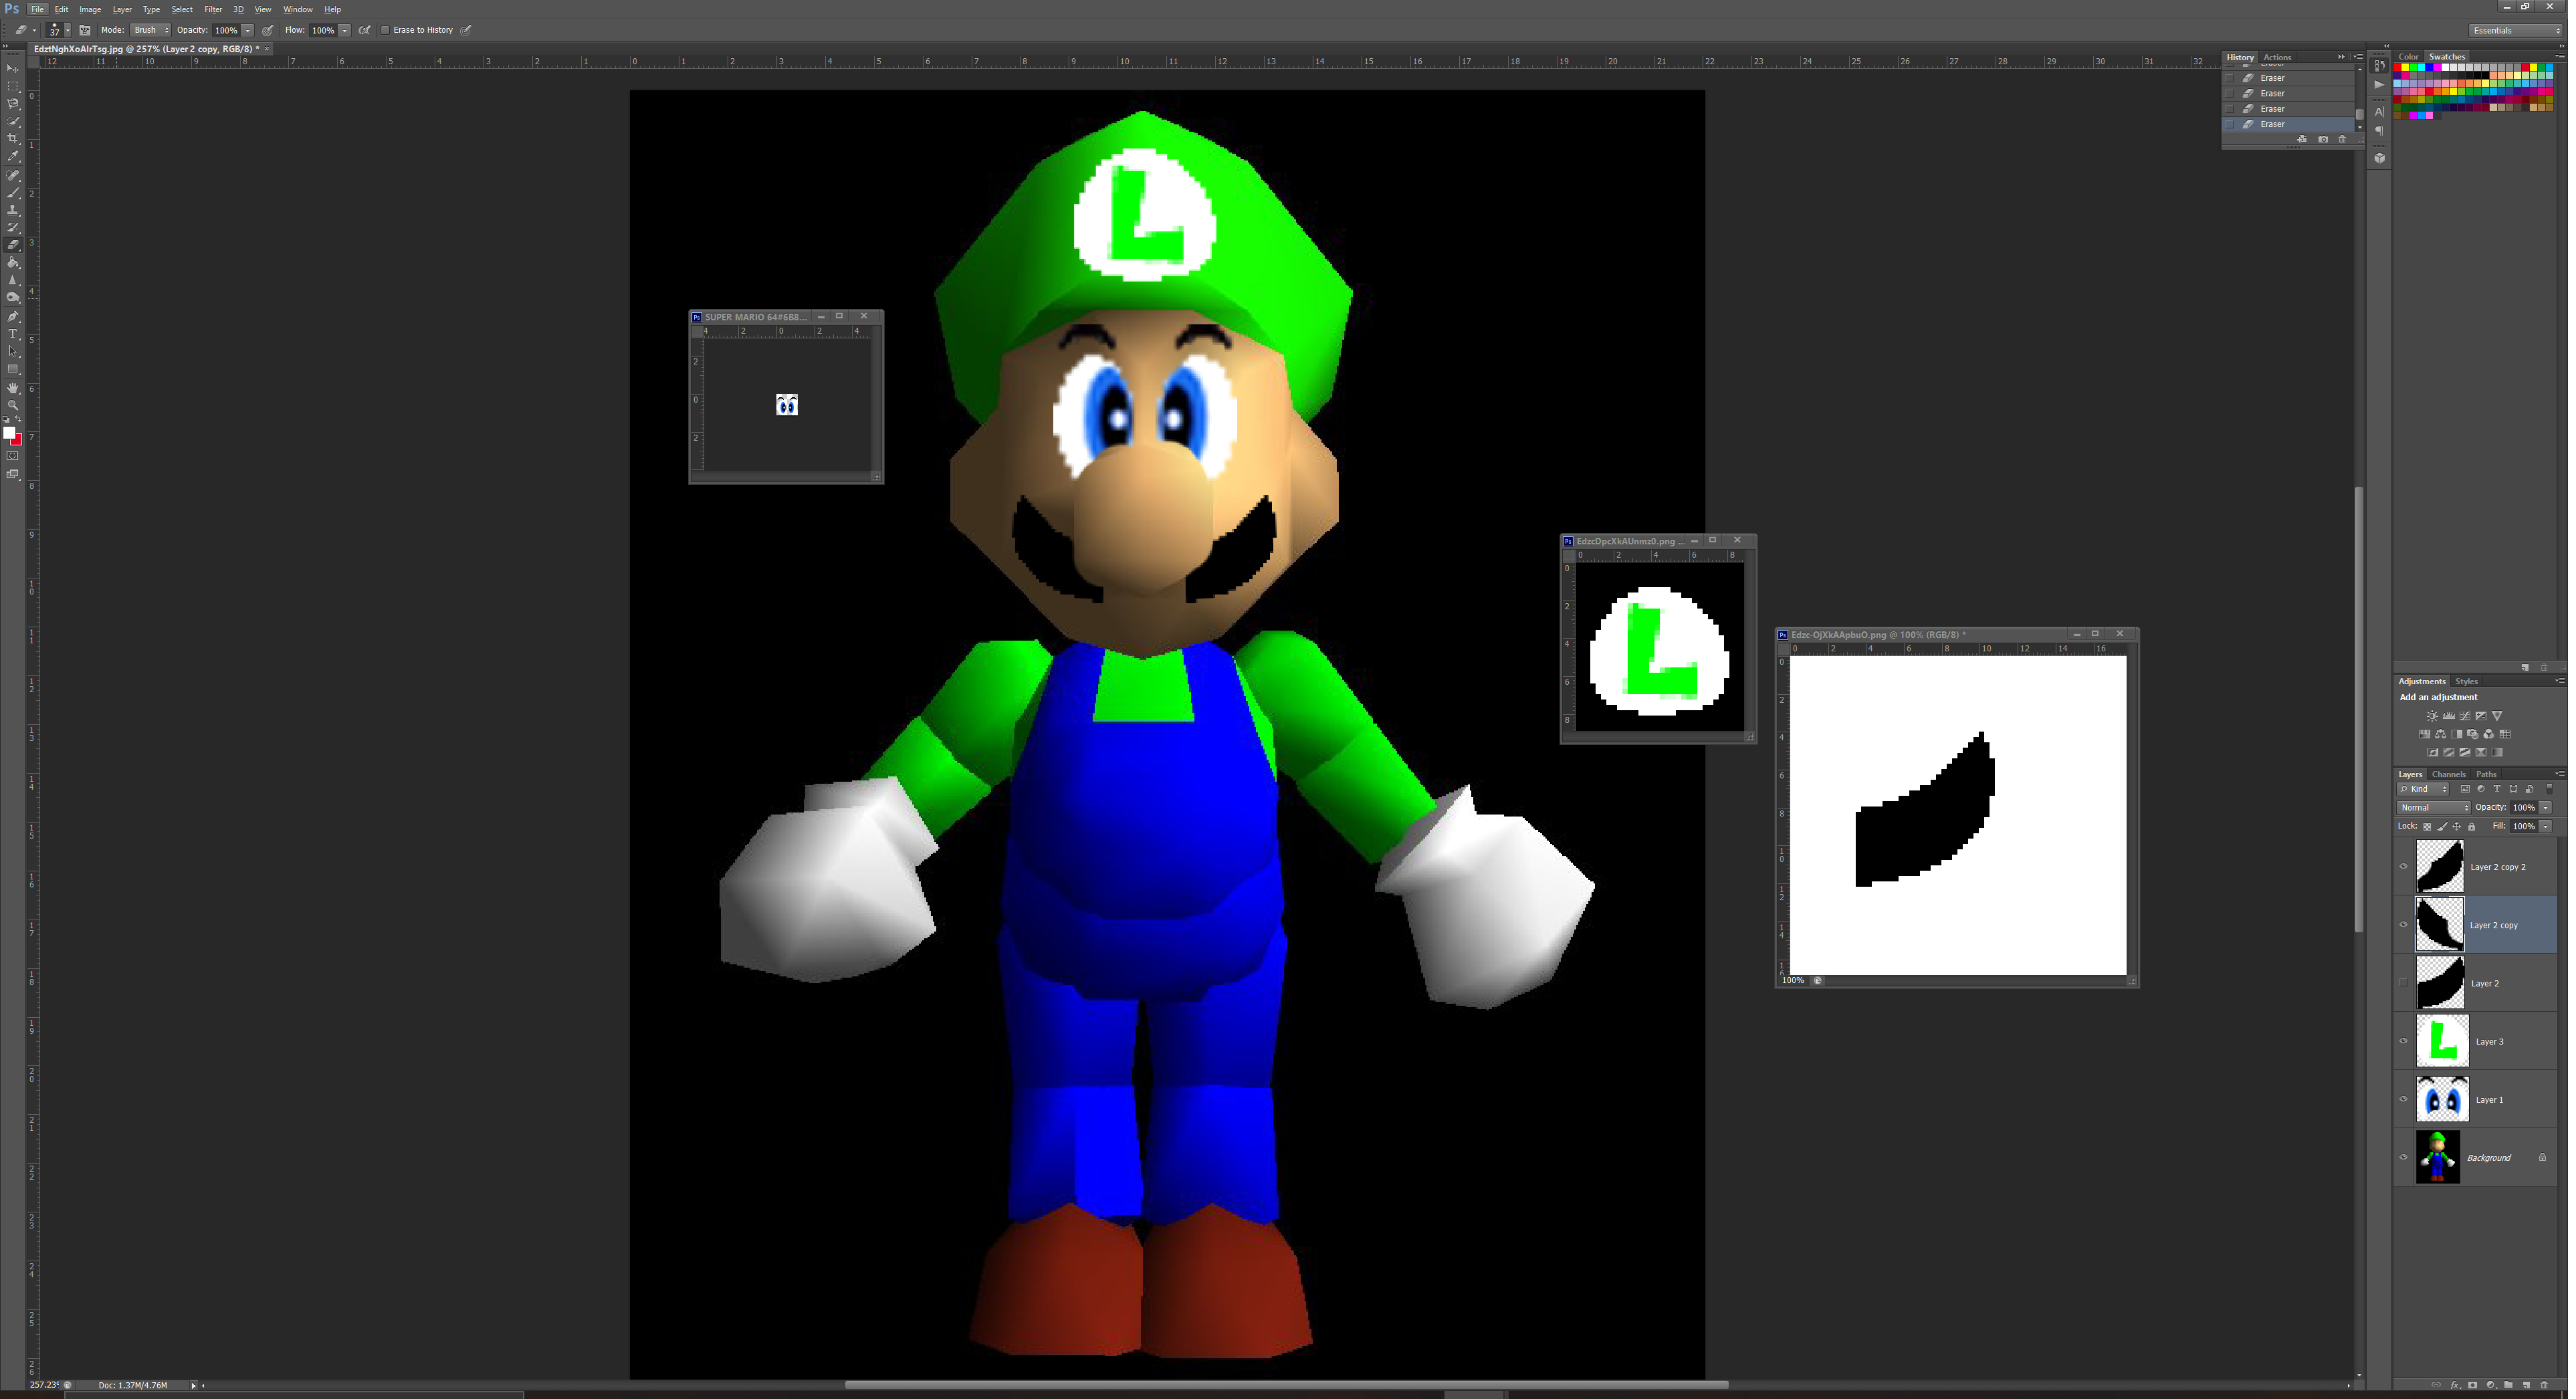This screenshot has height=1399, width=2576.
Task: Create a new layer group folder
Action: click(2508, 1385)
